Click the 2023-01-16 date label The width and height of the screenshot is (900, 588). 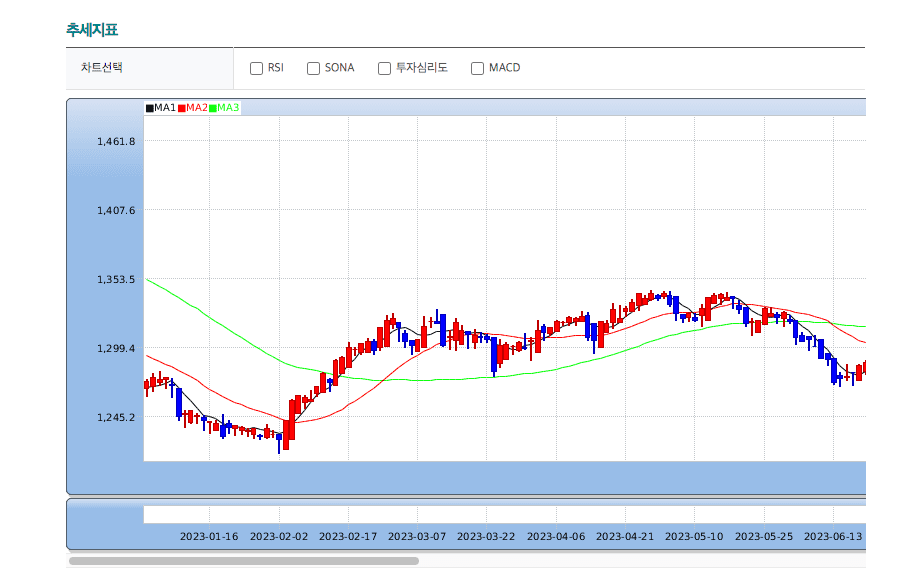pos(209,536)
